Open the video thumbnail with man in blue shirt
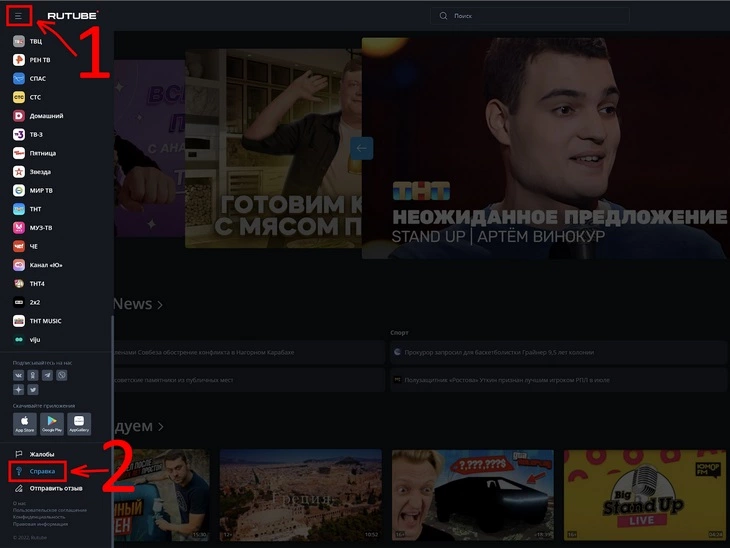 click(162, 495)
